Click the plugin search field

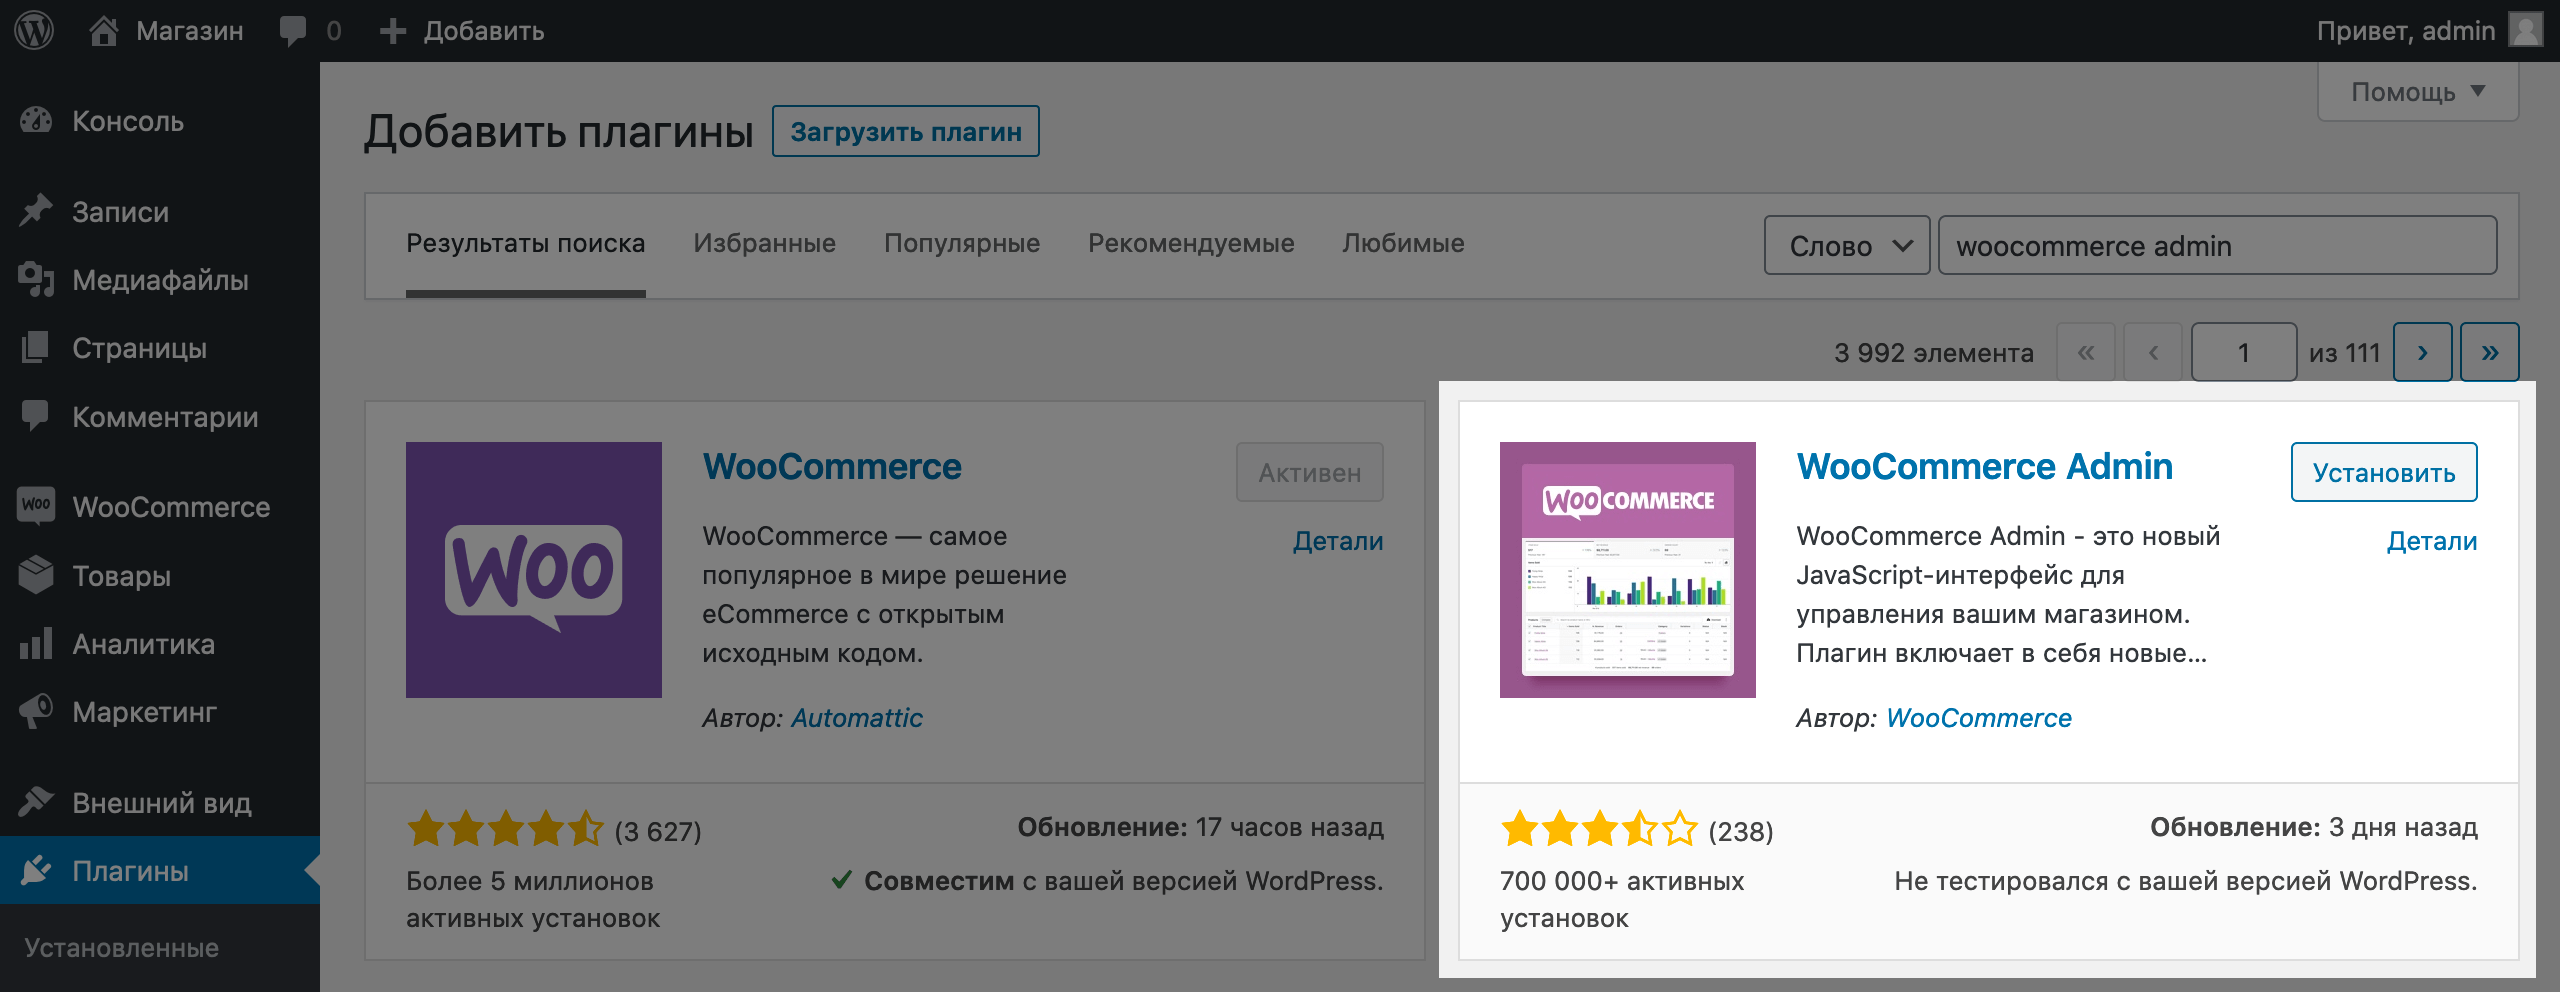(x=2217, y=245)
